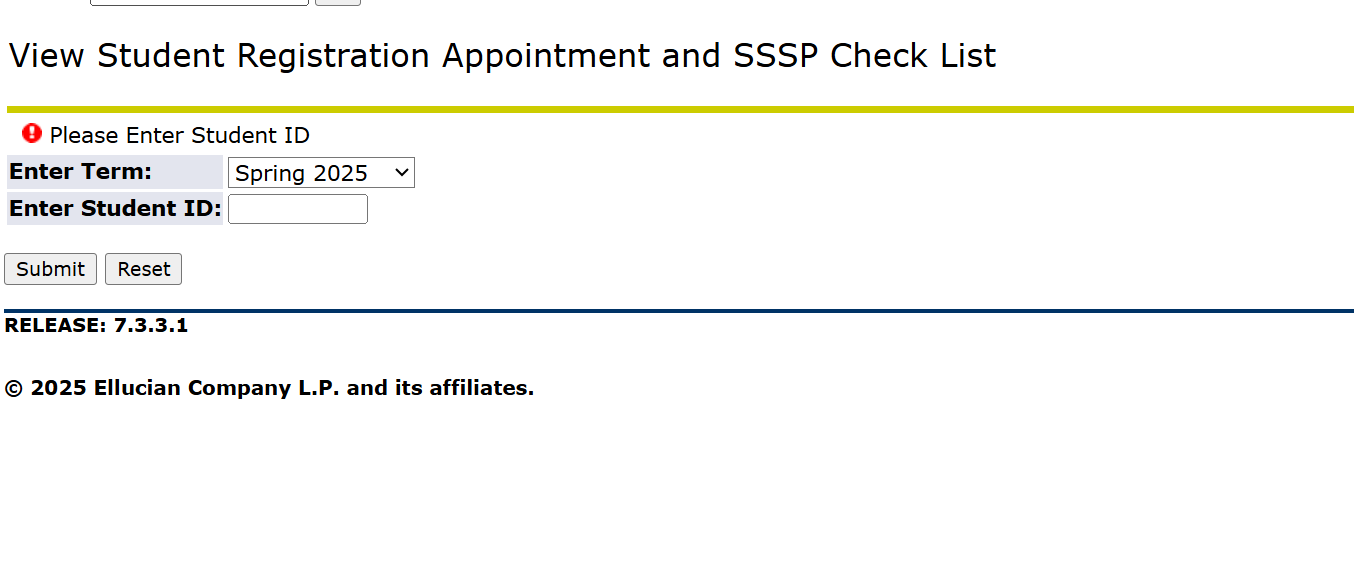1354x588 pixels.
Task: Click the "RELEASE: 7.3.3.1" version text
Action: pos(96,325)
